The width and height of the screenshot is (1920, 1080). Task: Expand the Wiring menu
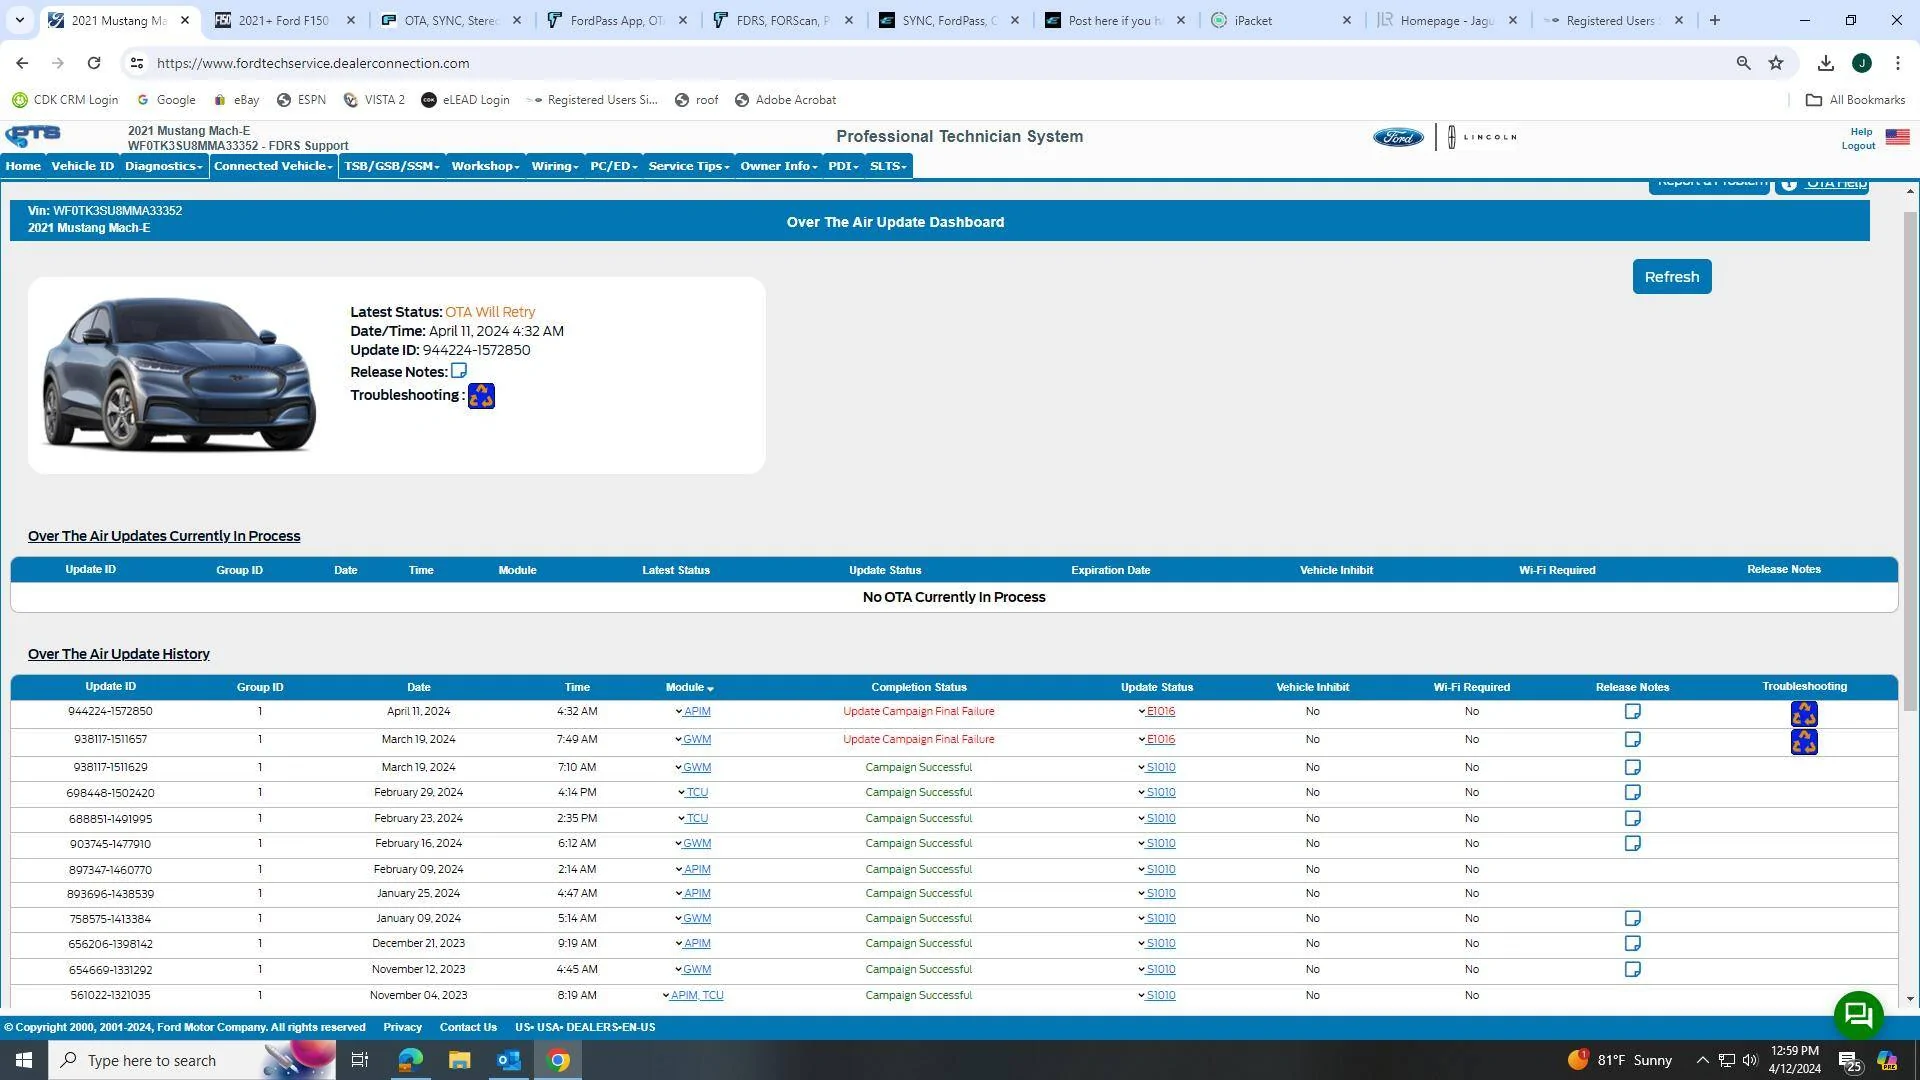[555, 166]
